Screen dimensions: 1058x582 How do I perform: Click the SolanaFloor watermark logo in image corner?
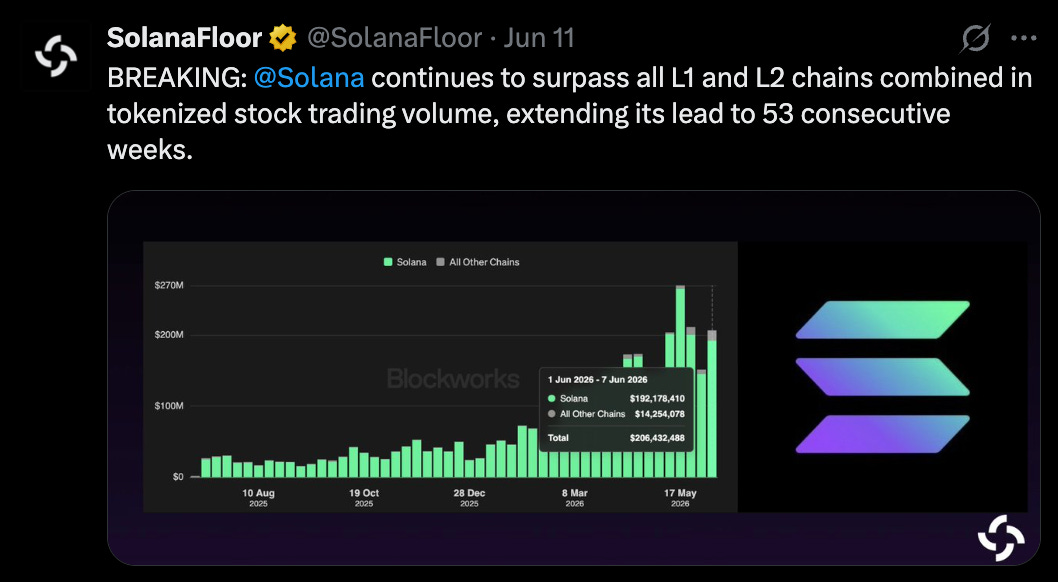point(1001,537)
